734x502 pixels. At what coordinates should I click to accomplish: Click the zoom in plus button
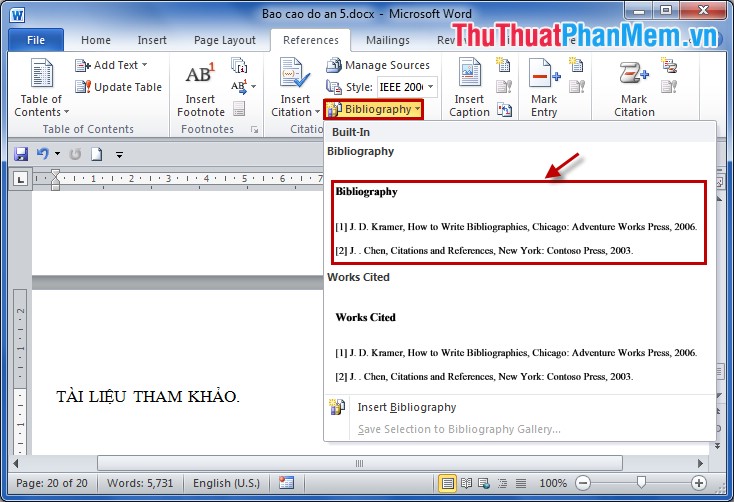click(x=698, y=483)
